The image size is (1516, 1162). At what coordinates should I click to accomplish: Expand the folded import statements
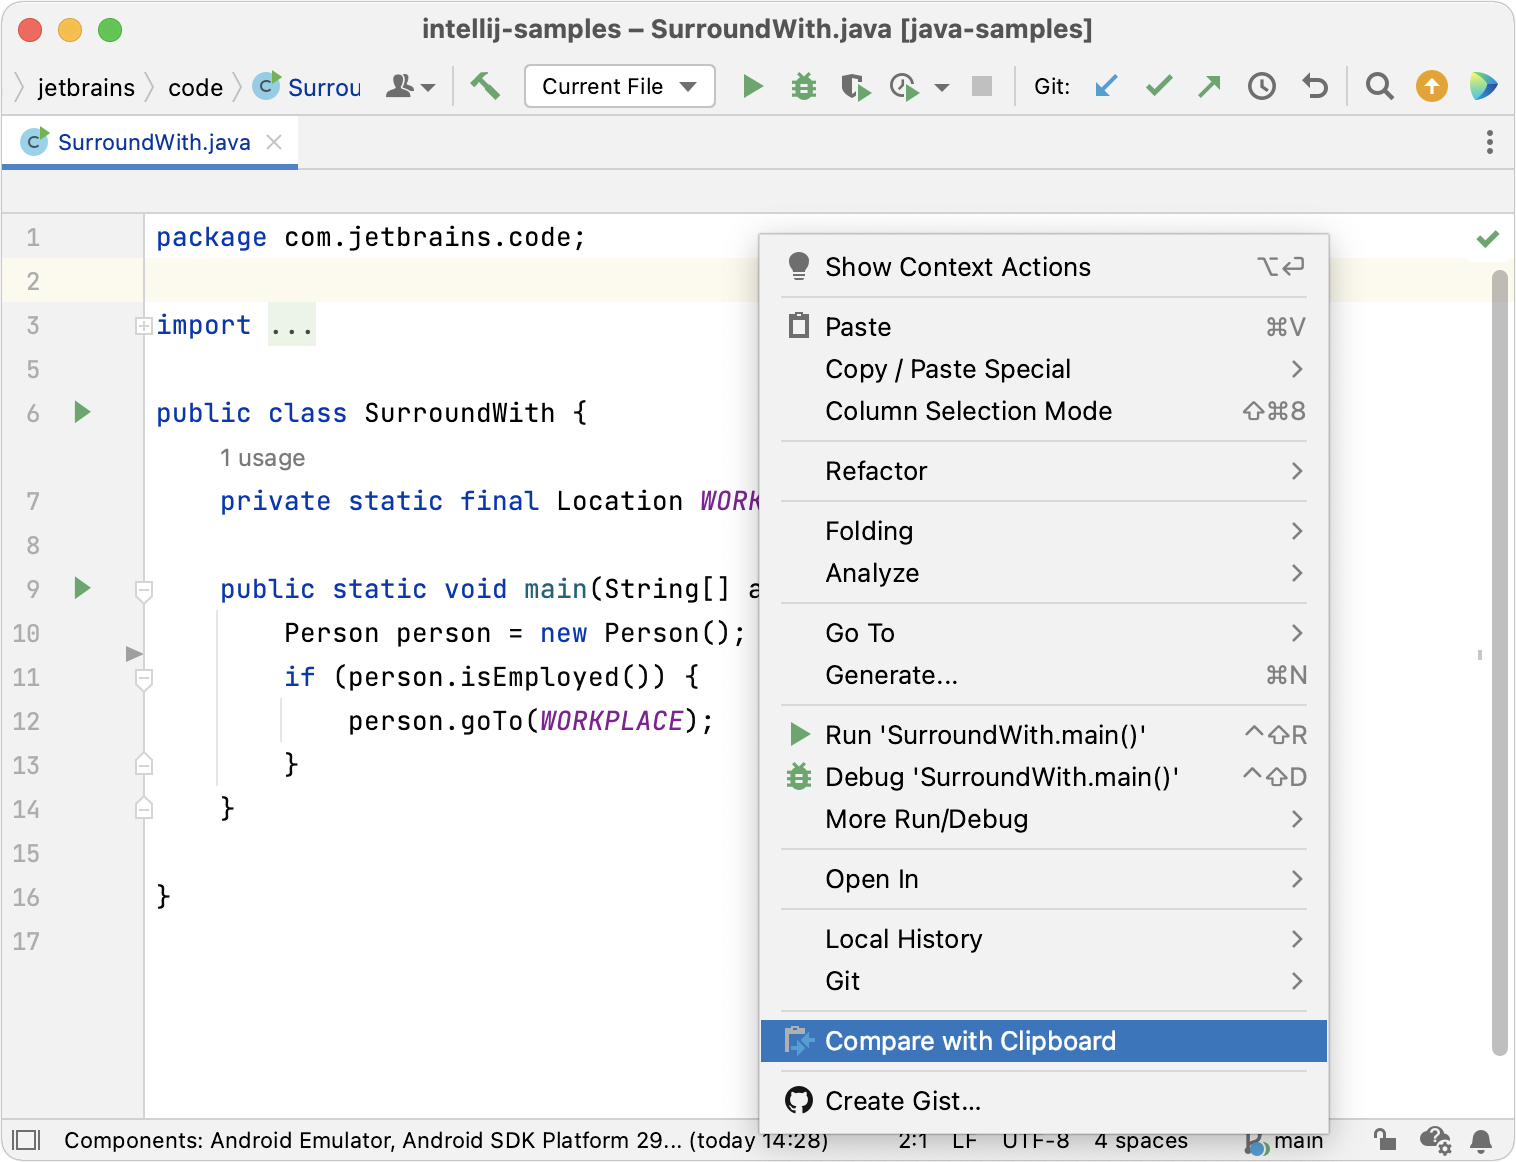click(144, 325)
